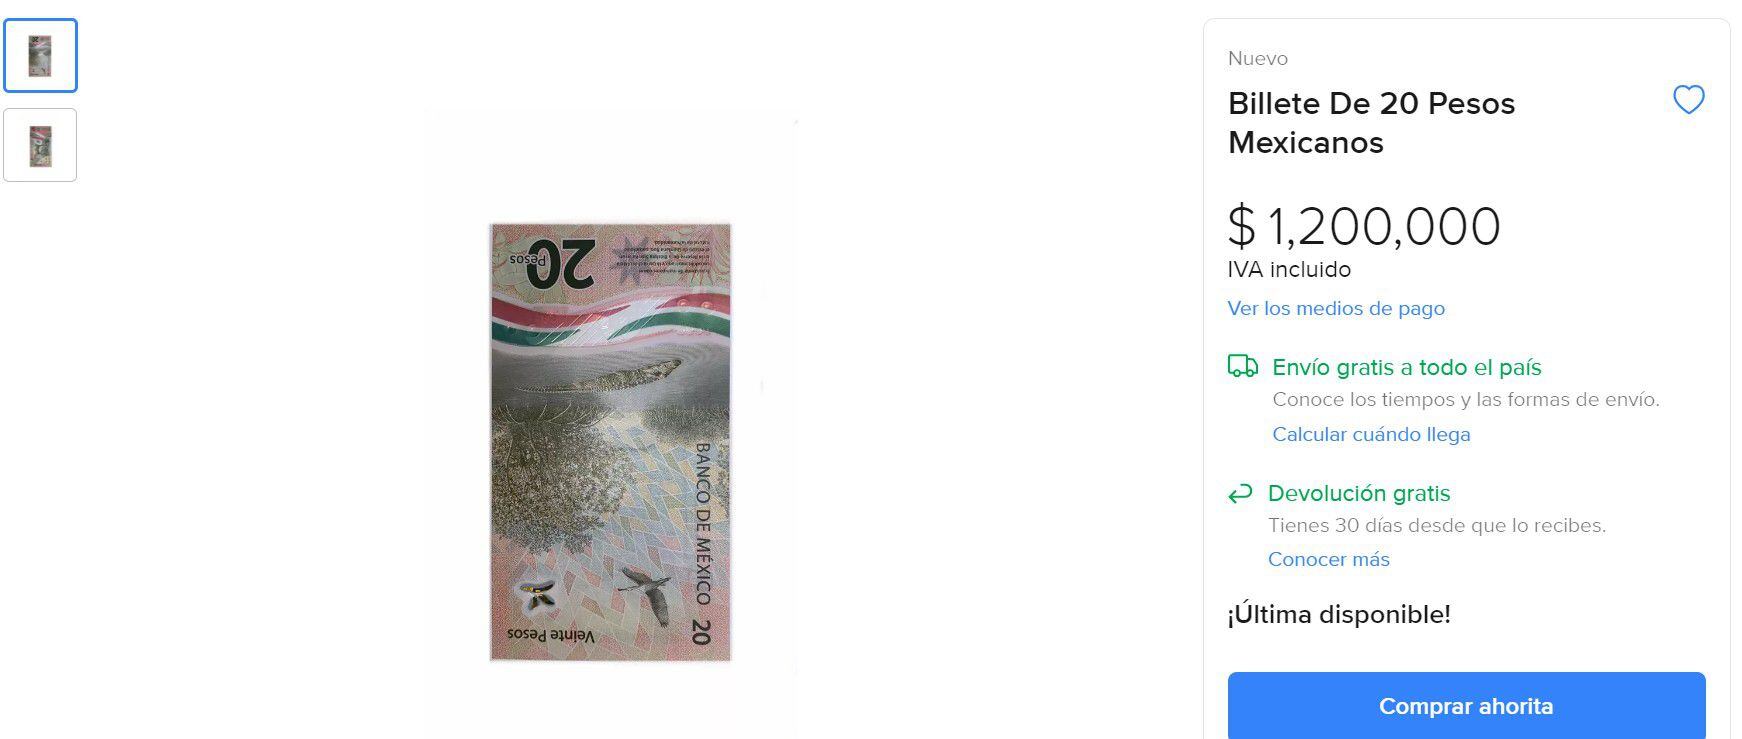Viewport: 1742px width, 739px height.
Task: Click the '¡Última disponible!' stock notice
Action: pos(1339,614)
